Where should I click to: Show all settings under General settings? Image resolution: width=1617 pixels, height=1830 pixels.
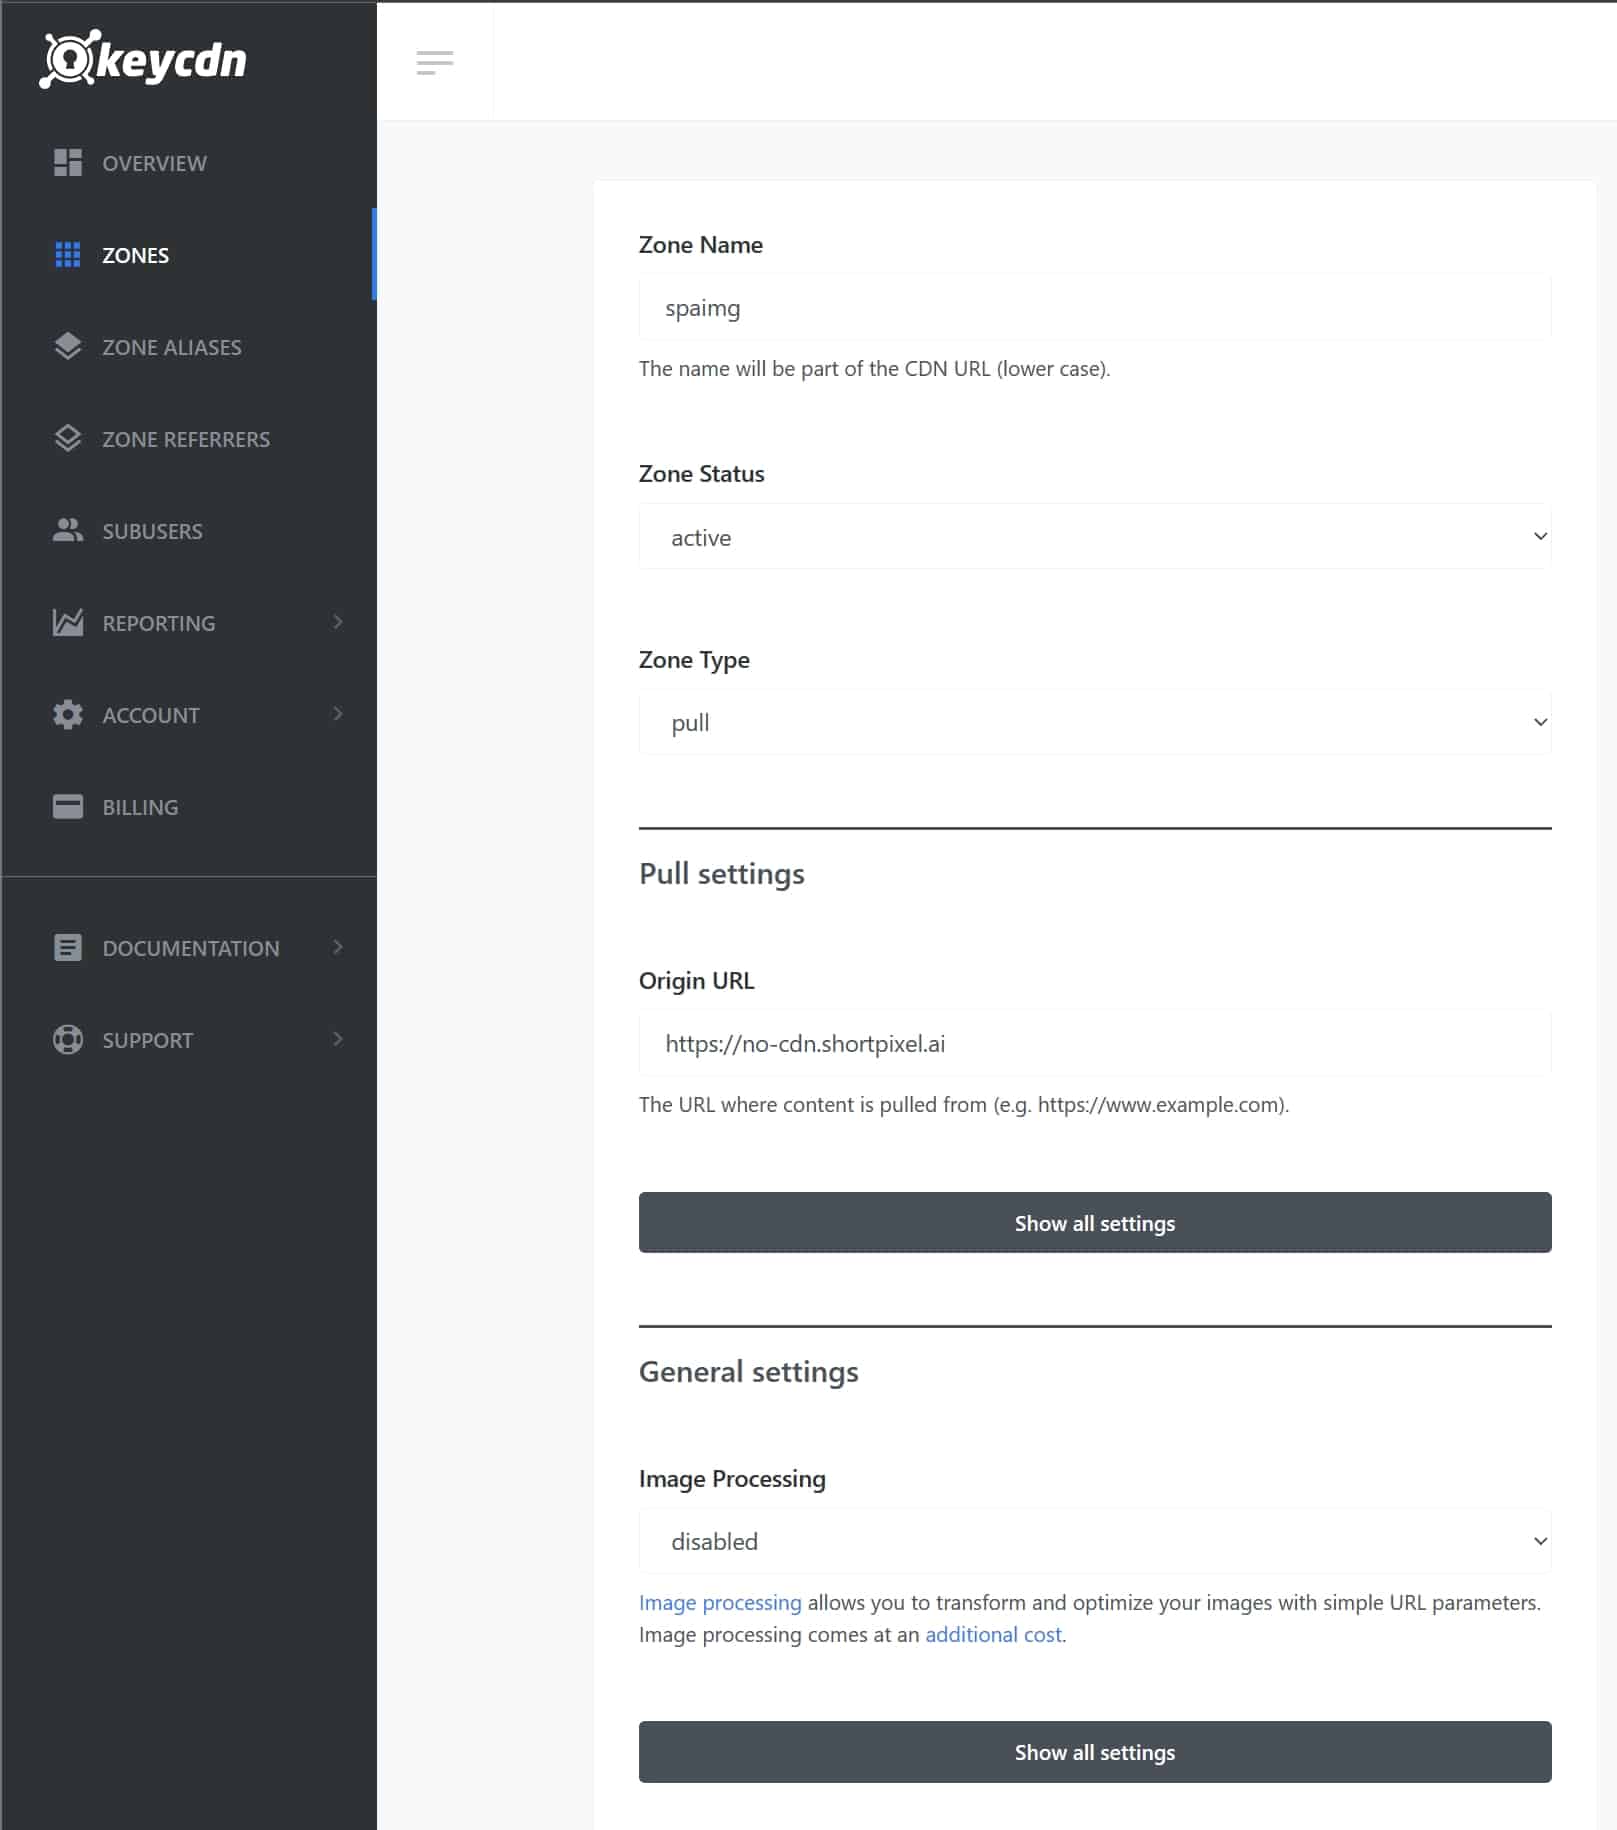tap(1094, 1752)
